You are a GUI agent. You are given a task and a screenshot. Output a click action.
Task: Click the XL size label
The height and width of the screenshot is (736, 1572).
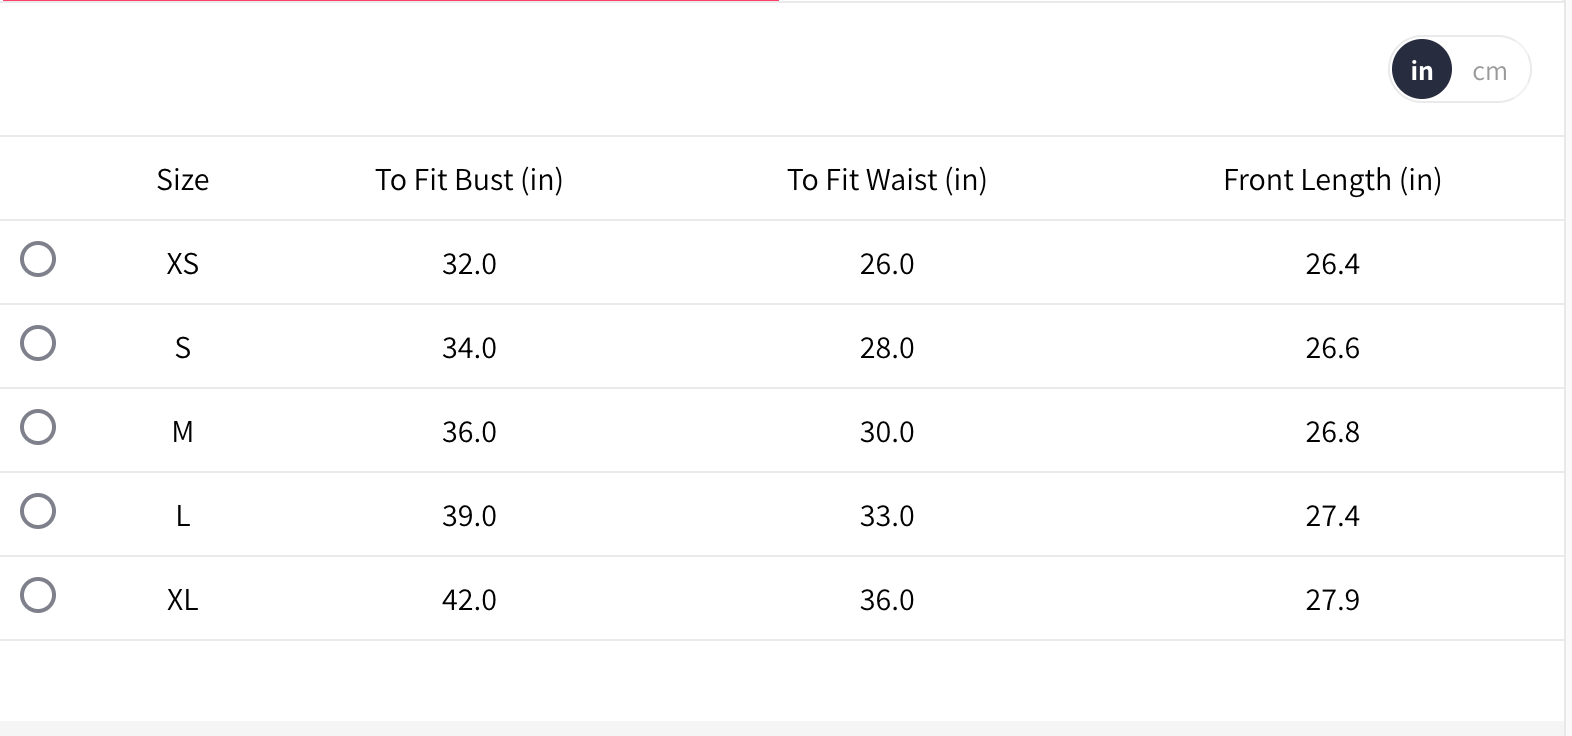(183, 600)
